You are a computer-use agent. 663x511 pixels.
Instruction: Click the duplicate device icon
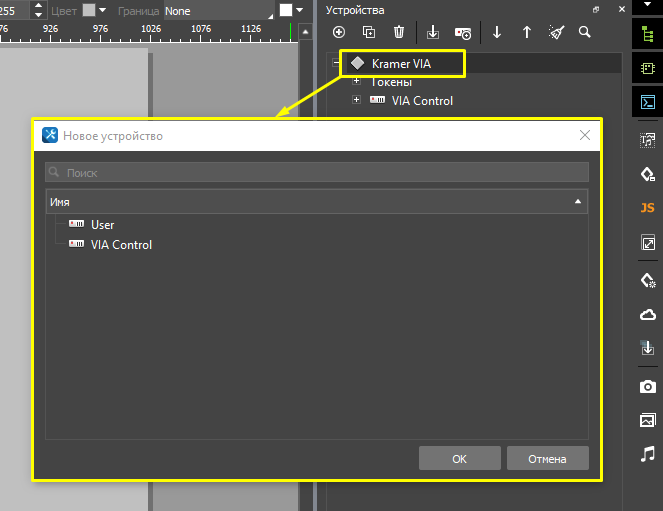[369, 32]
